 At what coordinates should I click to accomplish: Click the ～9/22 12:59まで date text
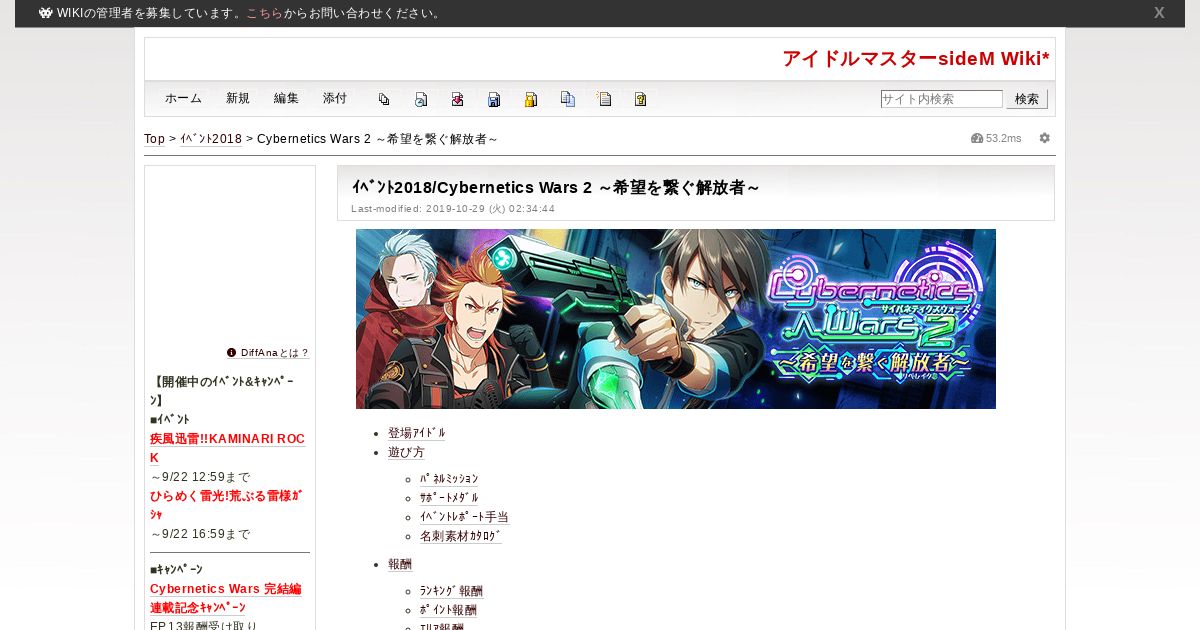point(200,477)
